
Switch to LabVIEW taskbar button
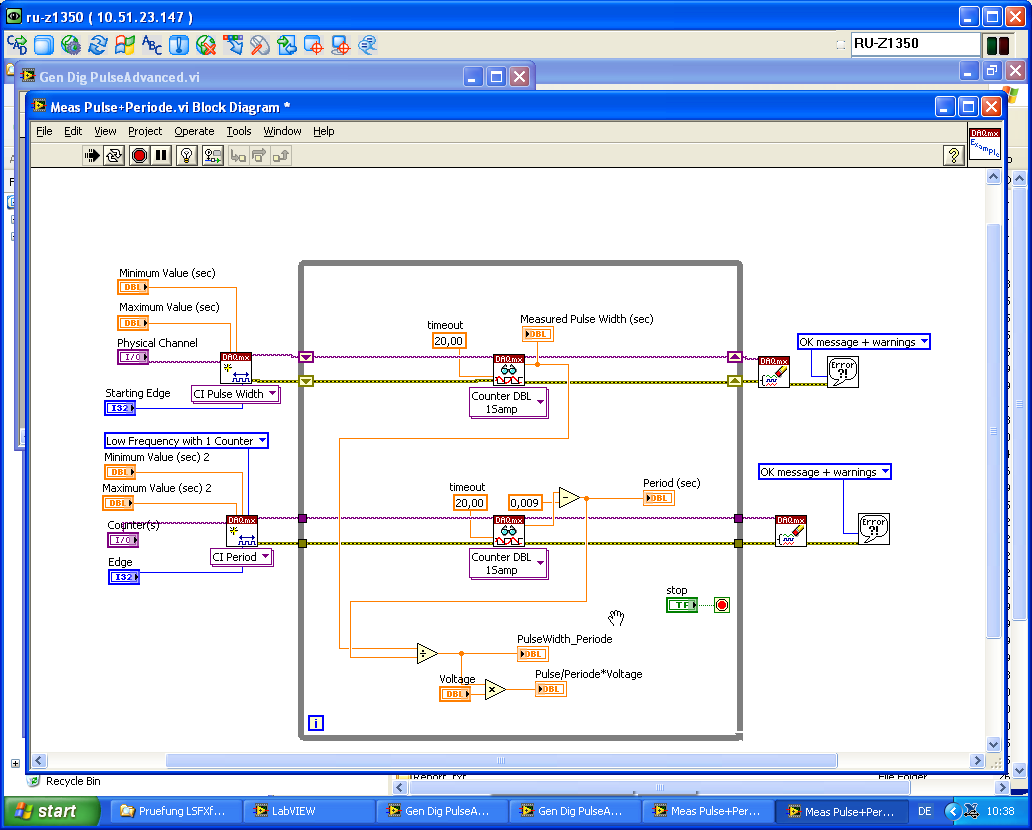309,811
